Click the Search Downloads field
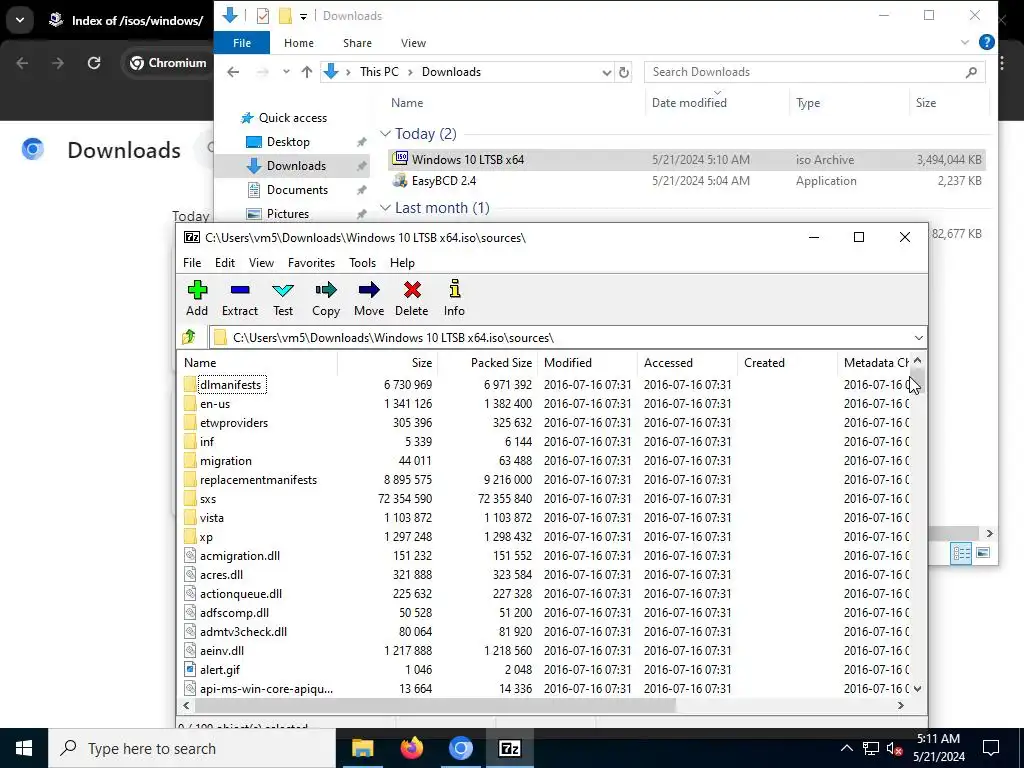Image resolution: width=1024 pixels, height=768 pixels. click(814, 72)
